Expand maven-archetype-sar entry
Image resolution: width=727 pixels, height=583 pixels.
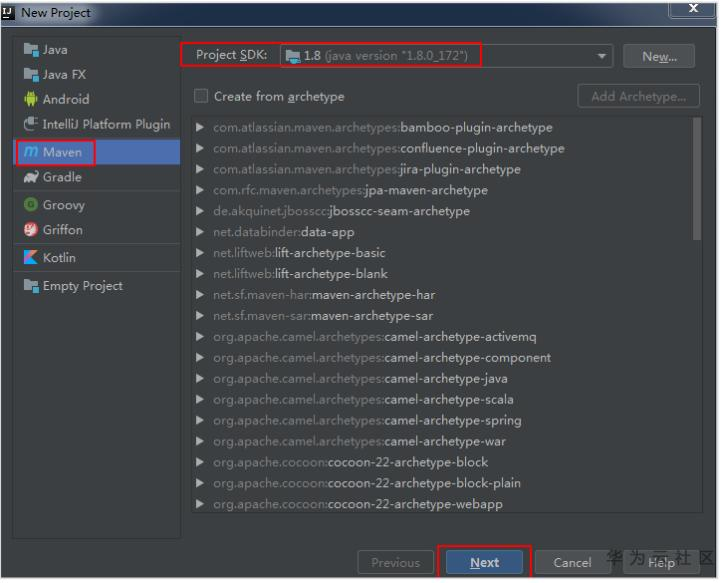pos(200,315)
